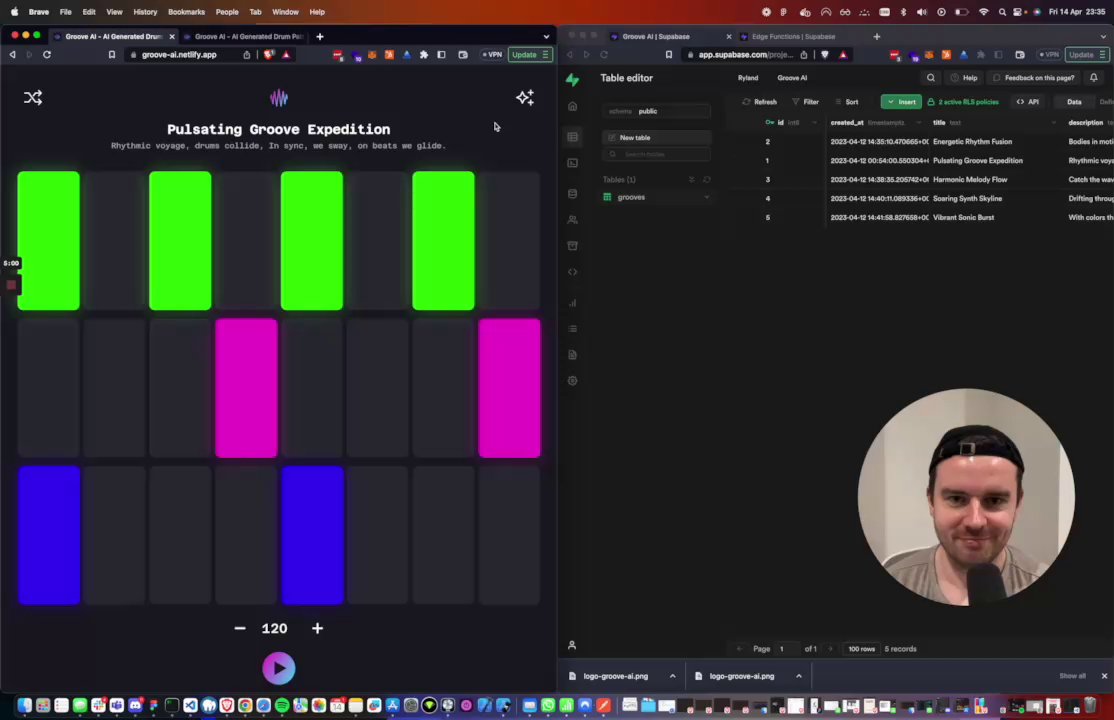Click the groove-ai.netlify.app address bar

(179, 55)
